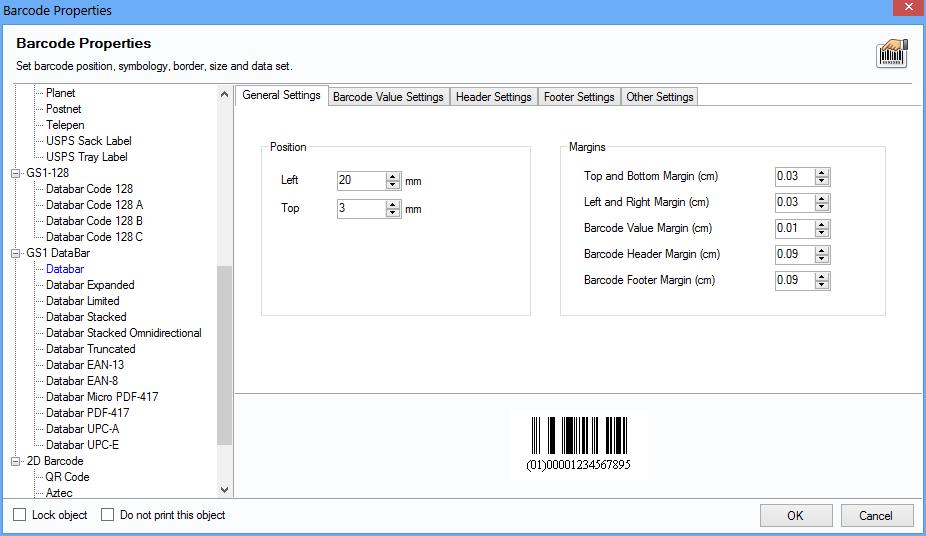Screen dimensions: 926x536
Task: Open the Barcode Value Settings tab
Action: tap(388, 97)
